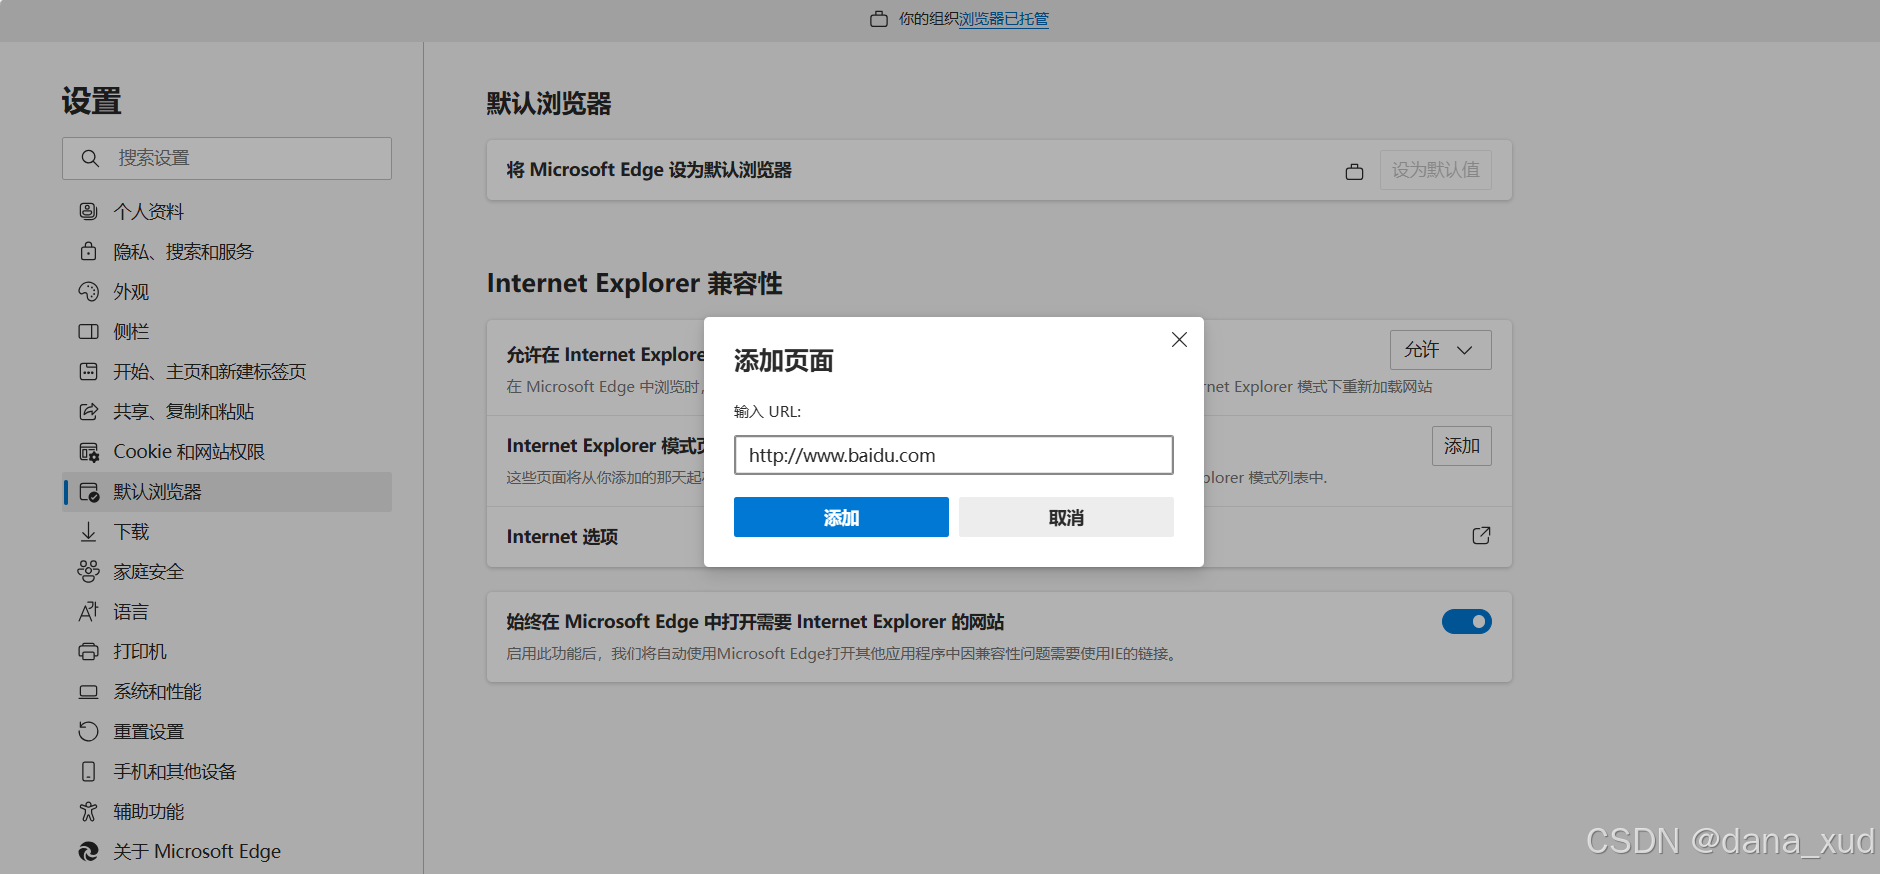This screenshot has height=874, width=1880.
Task: Open 打印机 settings section
Action: coord(227,651)
